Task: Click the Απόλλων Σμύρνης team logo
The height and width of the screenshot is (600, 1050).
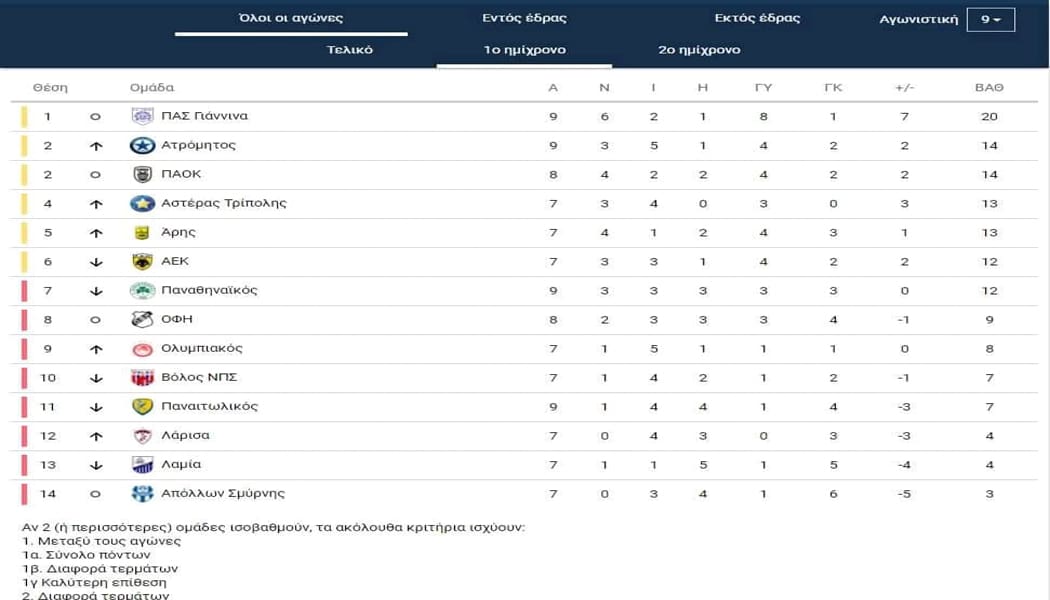Action: coord(142,493)
